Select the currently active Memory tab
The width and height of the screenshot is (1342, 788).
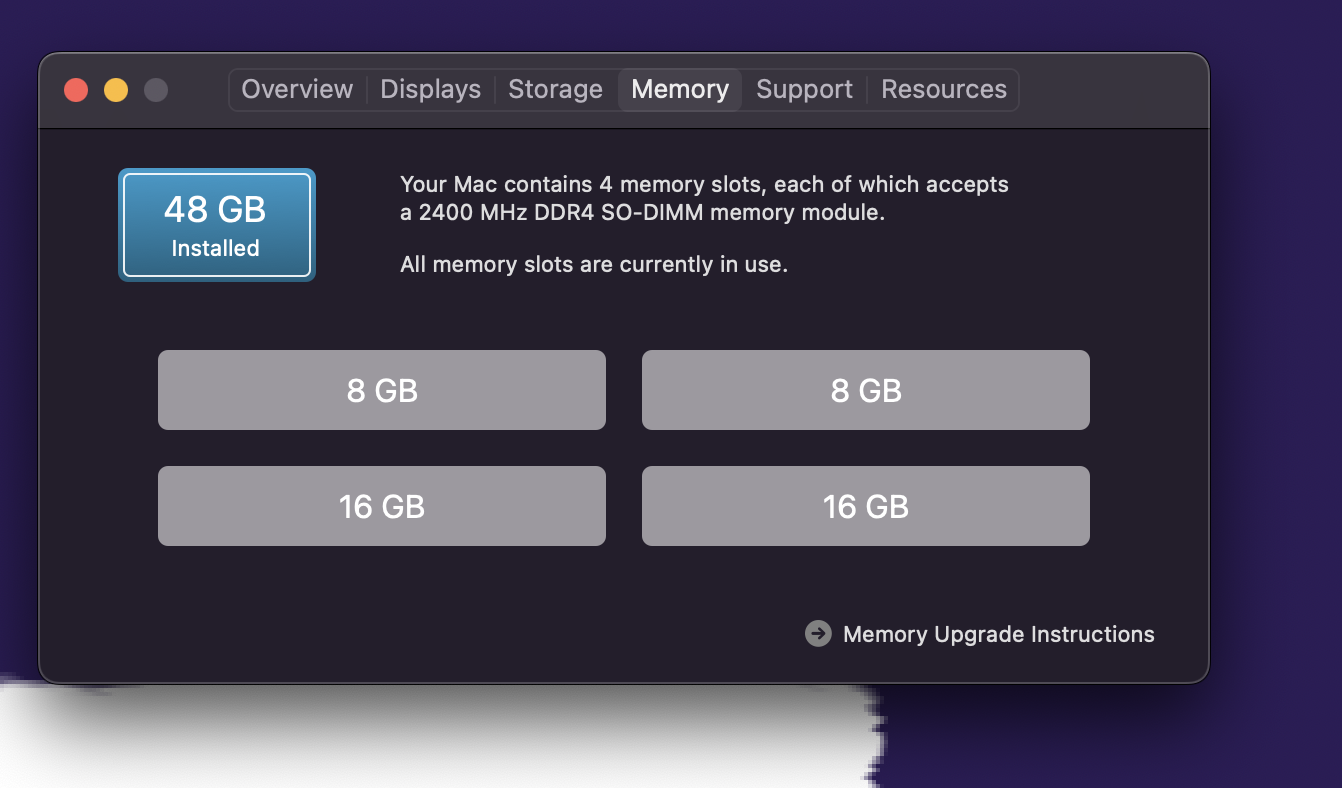click(680, 89)
